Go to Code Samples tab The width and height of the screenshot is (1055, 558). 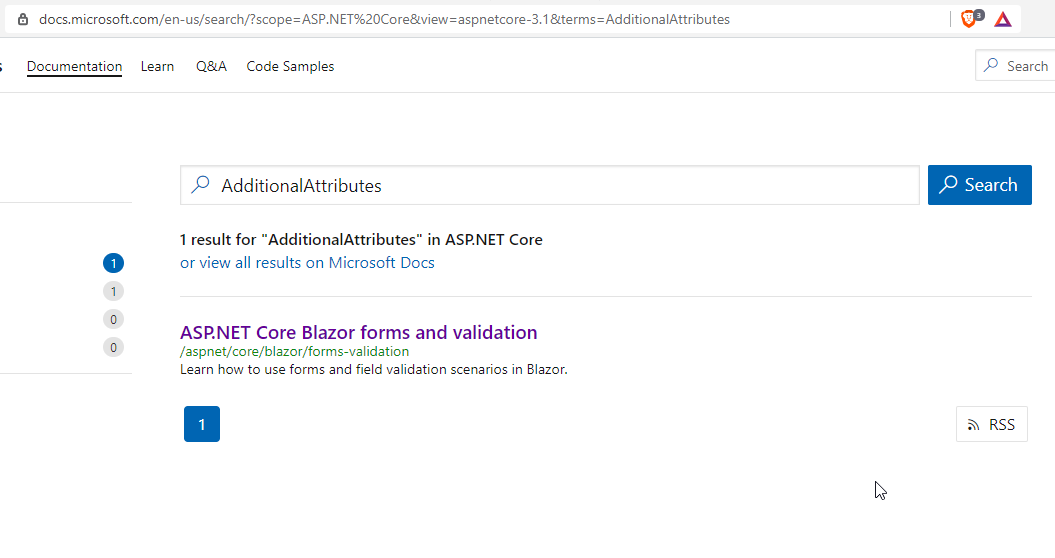click(x=290, y=66)
